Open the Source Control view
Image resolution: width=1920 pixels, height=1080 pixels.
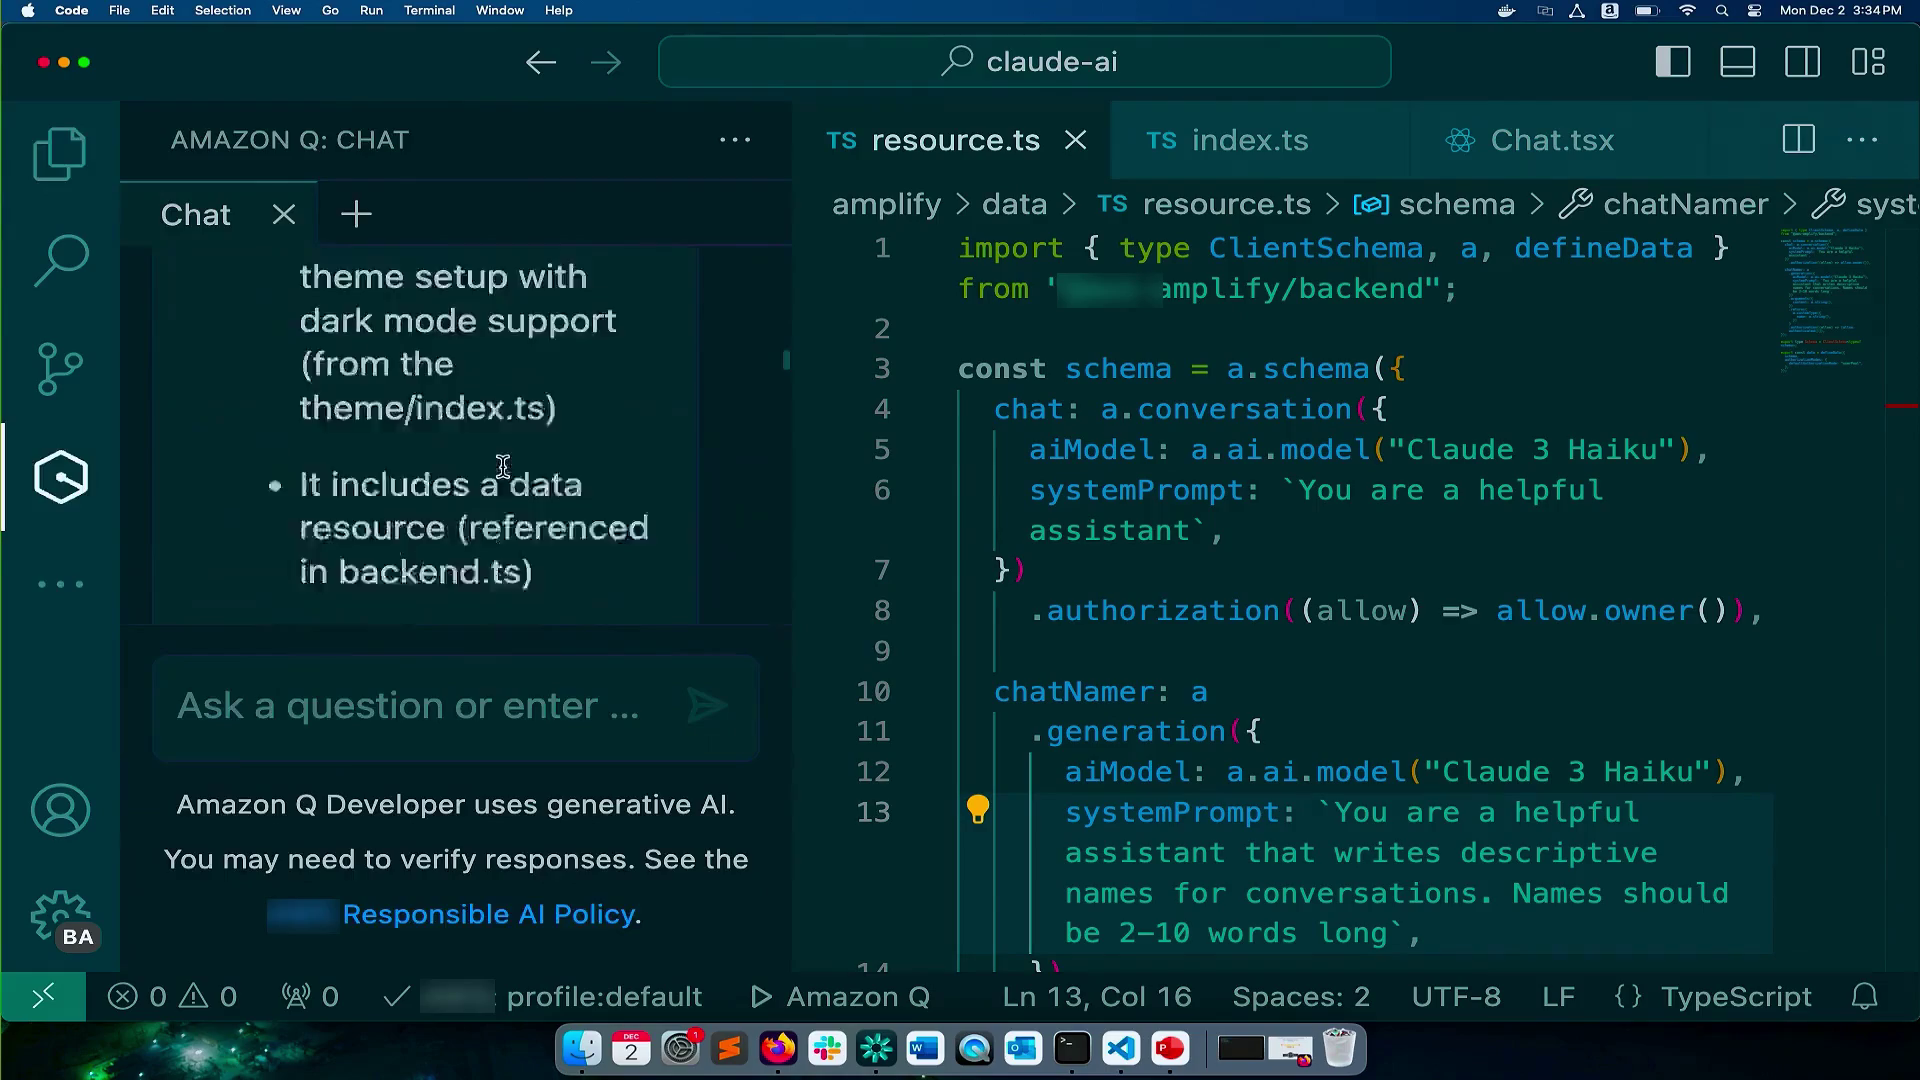point(60,369)
